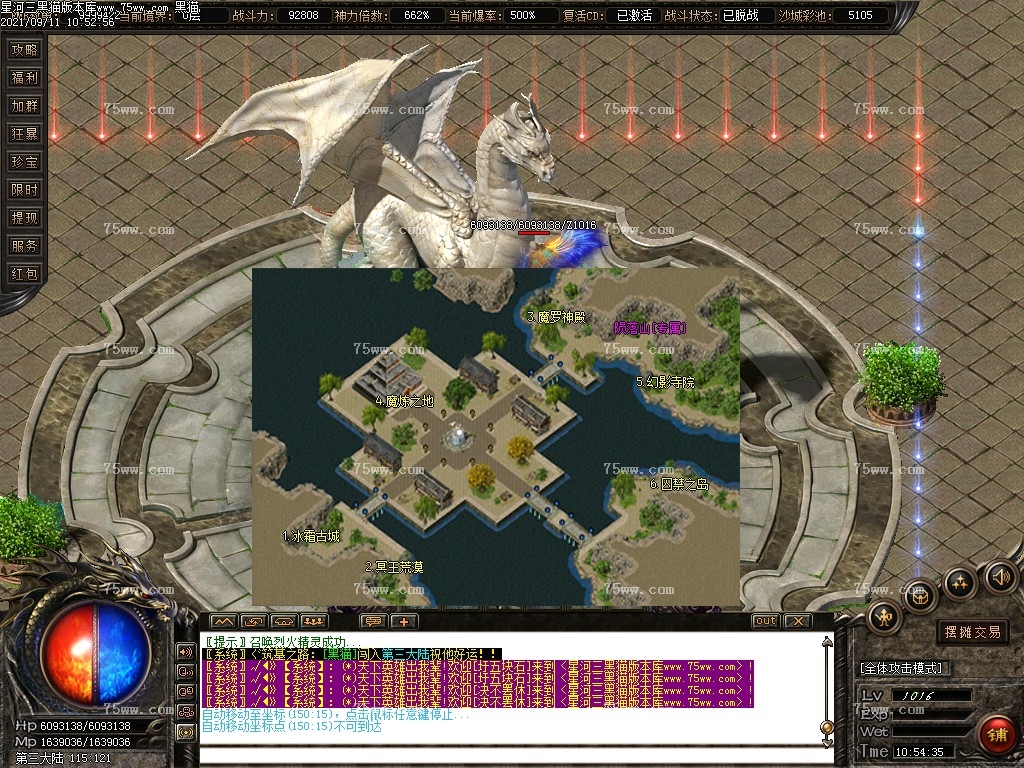
Task: Click the 自动移动坐标点(150:15)不可到达 message
Action: (291, 726)
